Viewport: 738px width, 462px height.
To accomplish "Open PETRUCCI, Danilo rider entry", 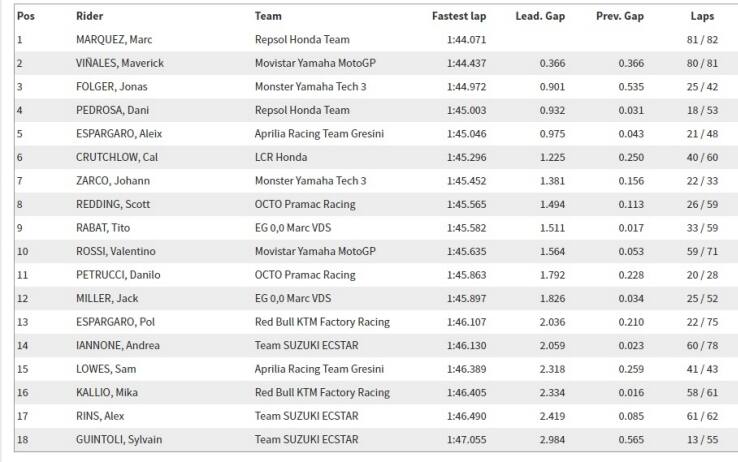I will click(x=116, y=274).
